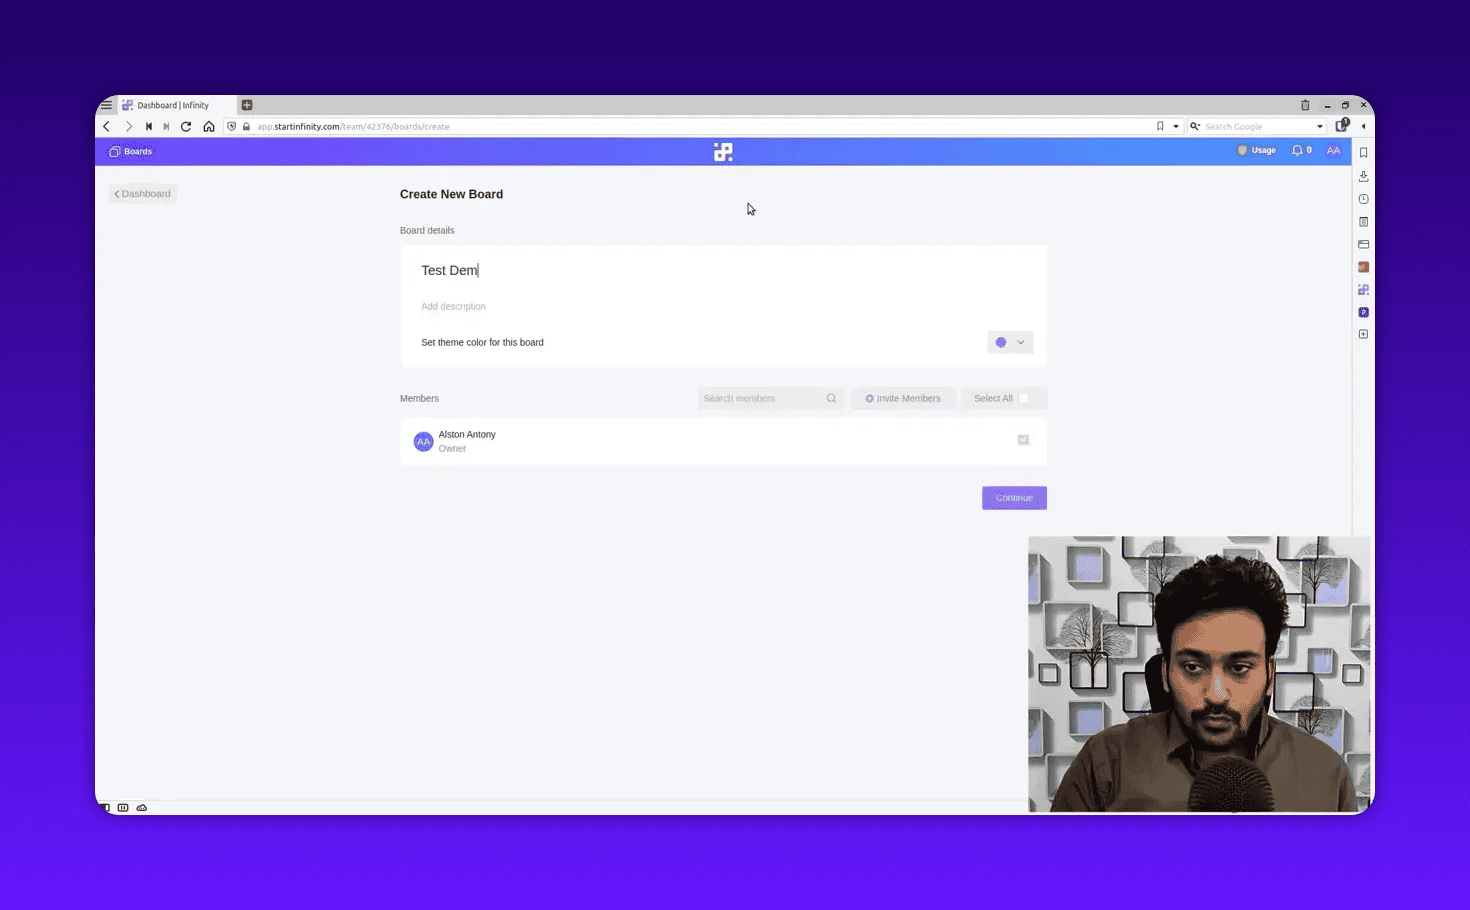Click the Infinity logo in header
This screenshot has height=910, width=1470.
[723, 152]
